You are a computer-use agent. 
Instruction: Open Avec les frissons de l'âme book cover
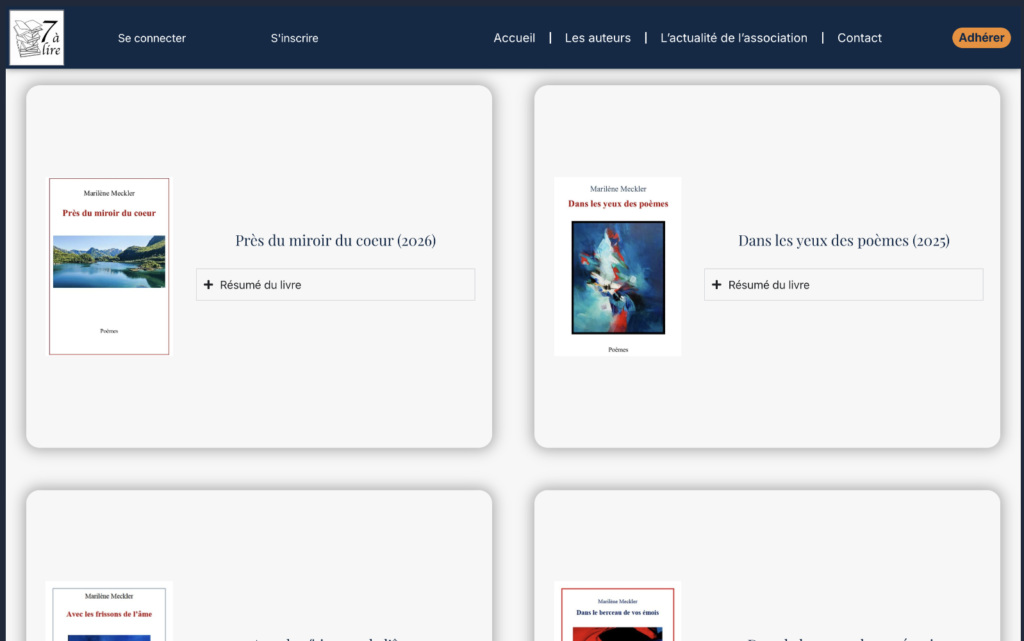(109, 611)
